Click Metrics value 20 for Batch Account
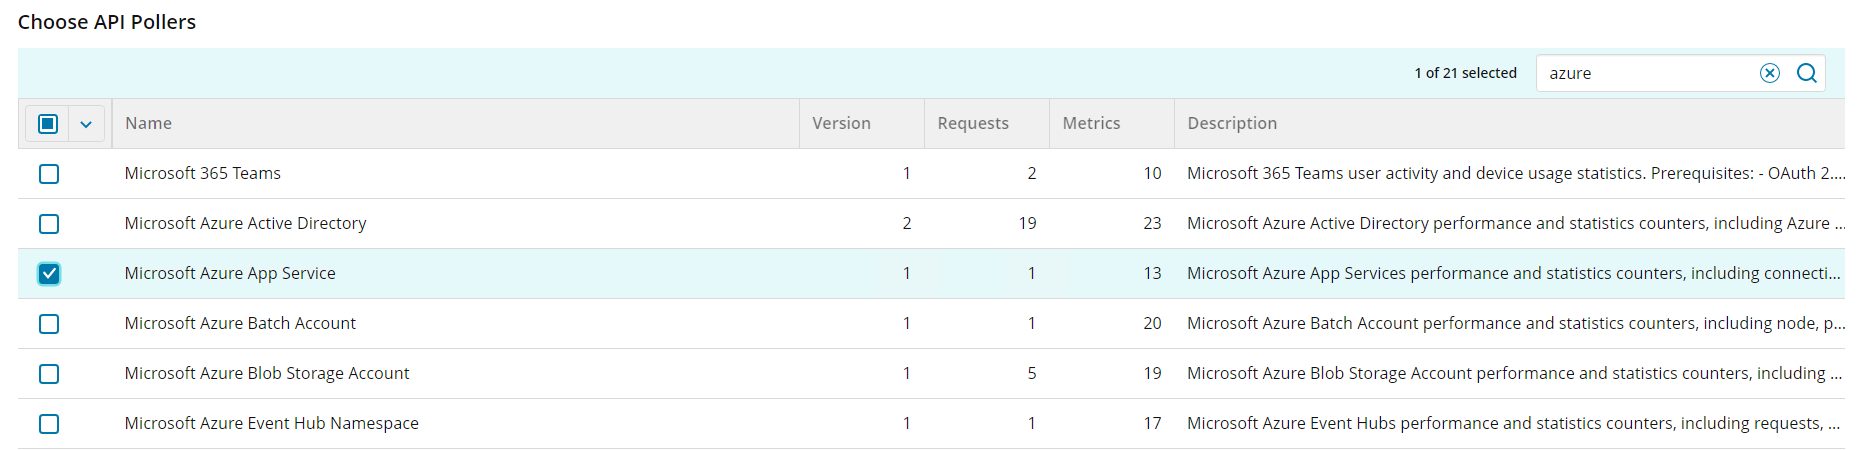This screenshot has height=450, width=1857. (1152, 323)
